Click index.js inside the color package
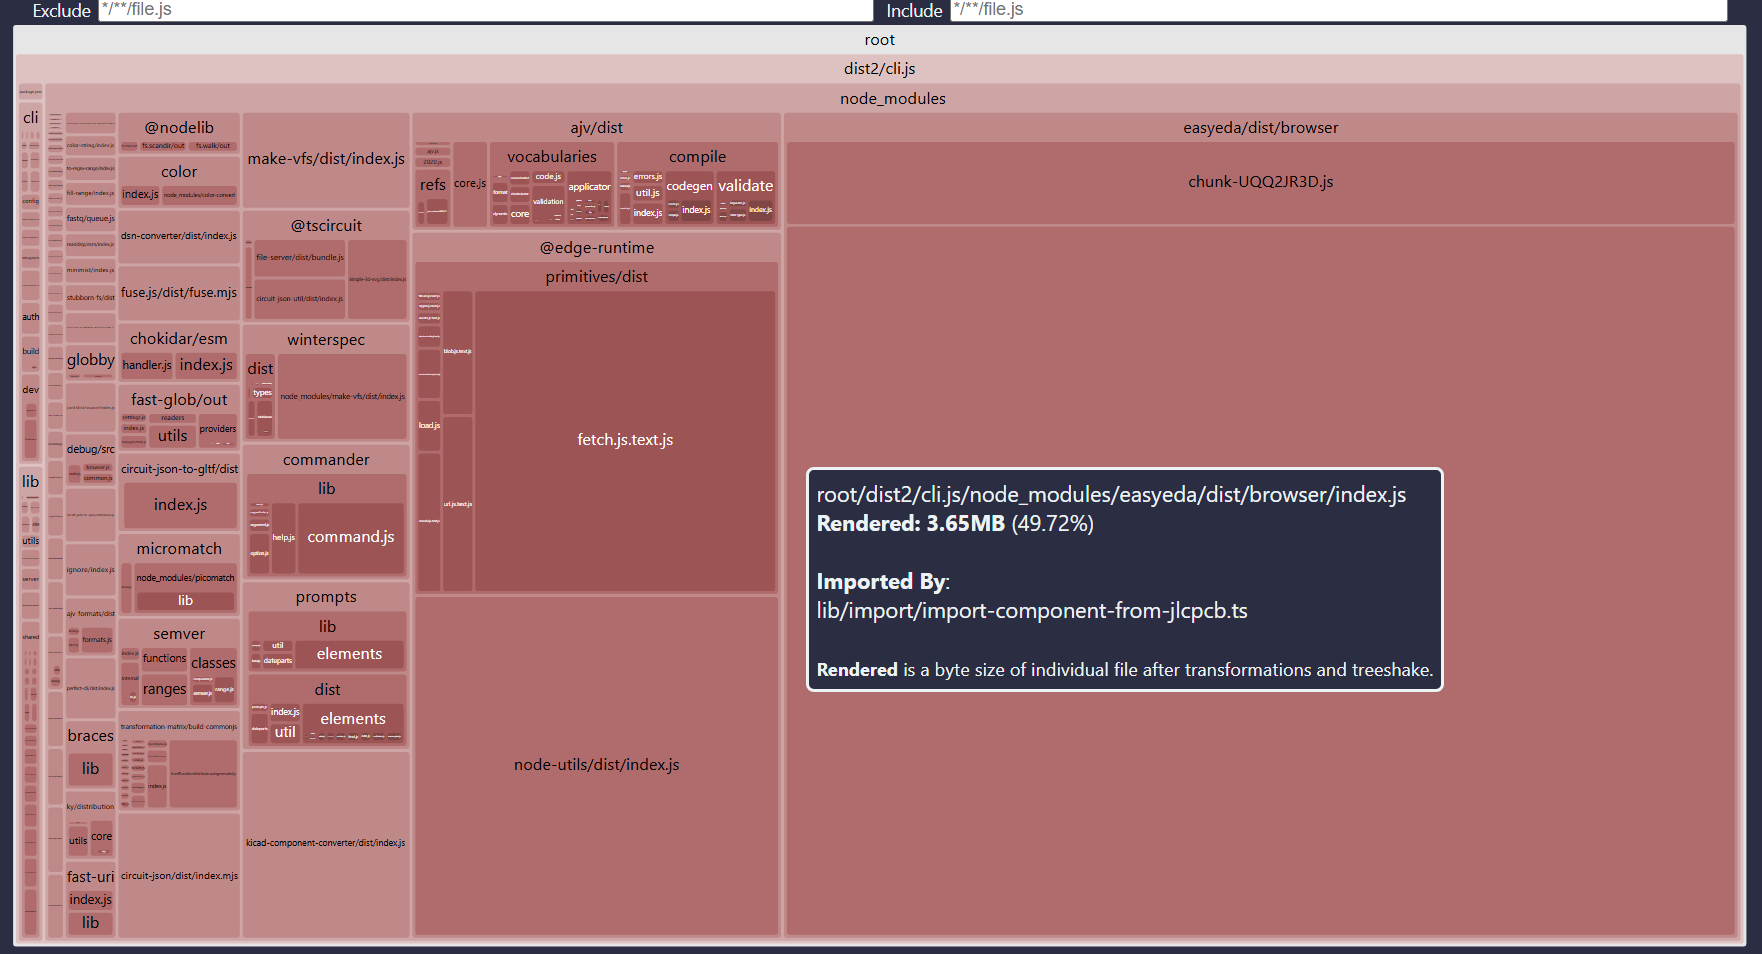 point(141,194)
